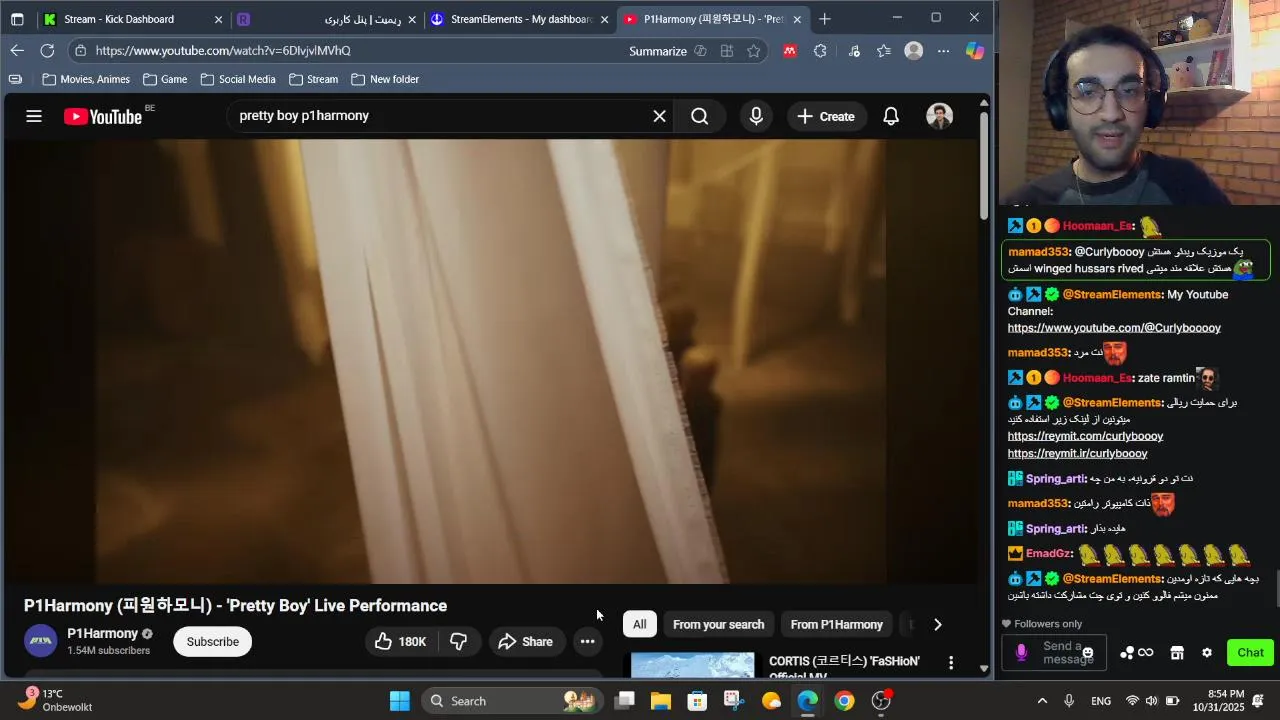This screenshot has height=720, width=1280.
Task: Open YouTube account avatar menu
Action: (939, 117)
